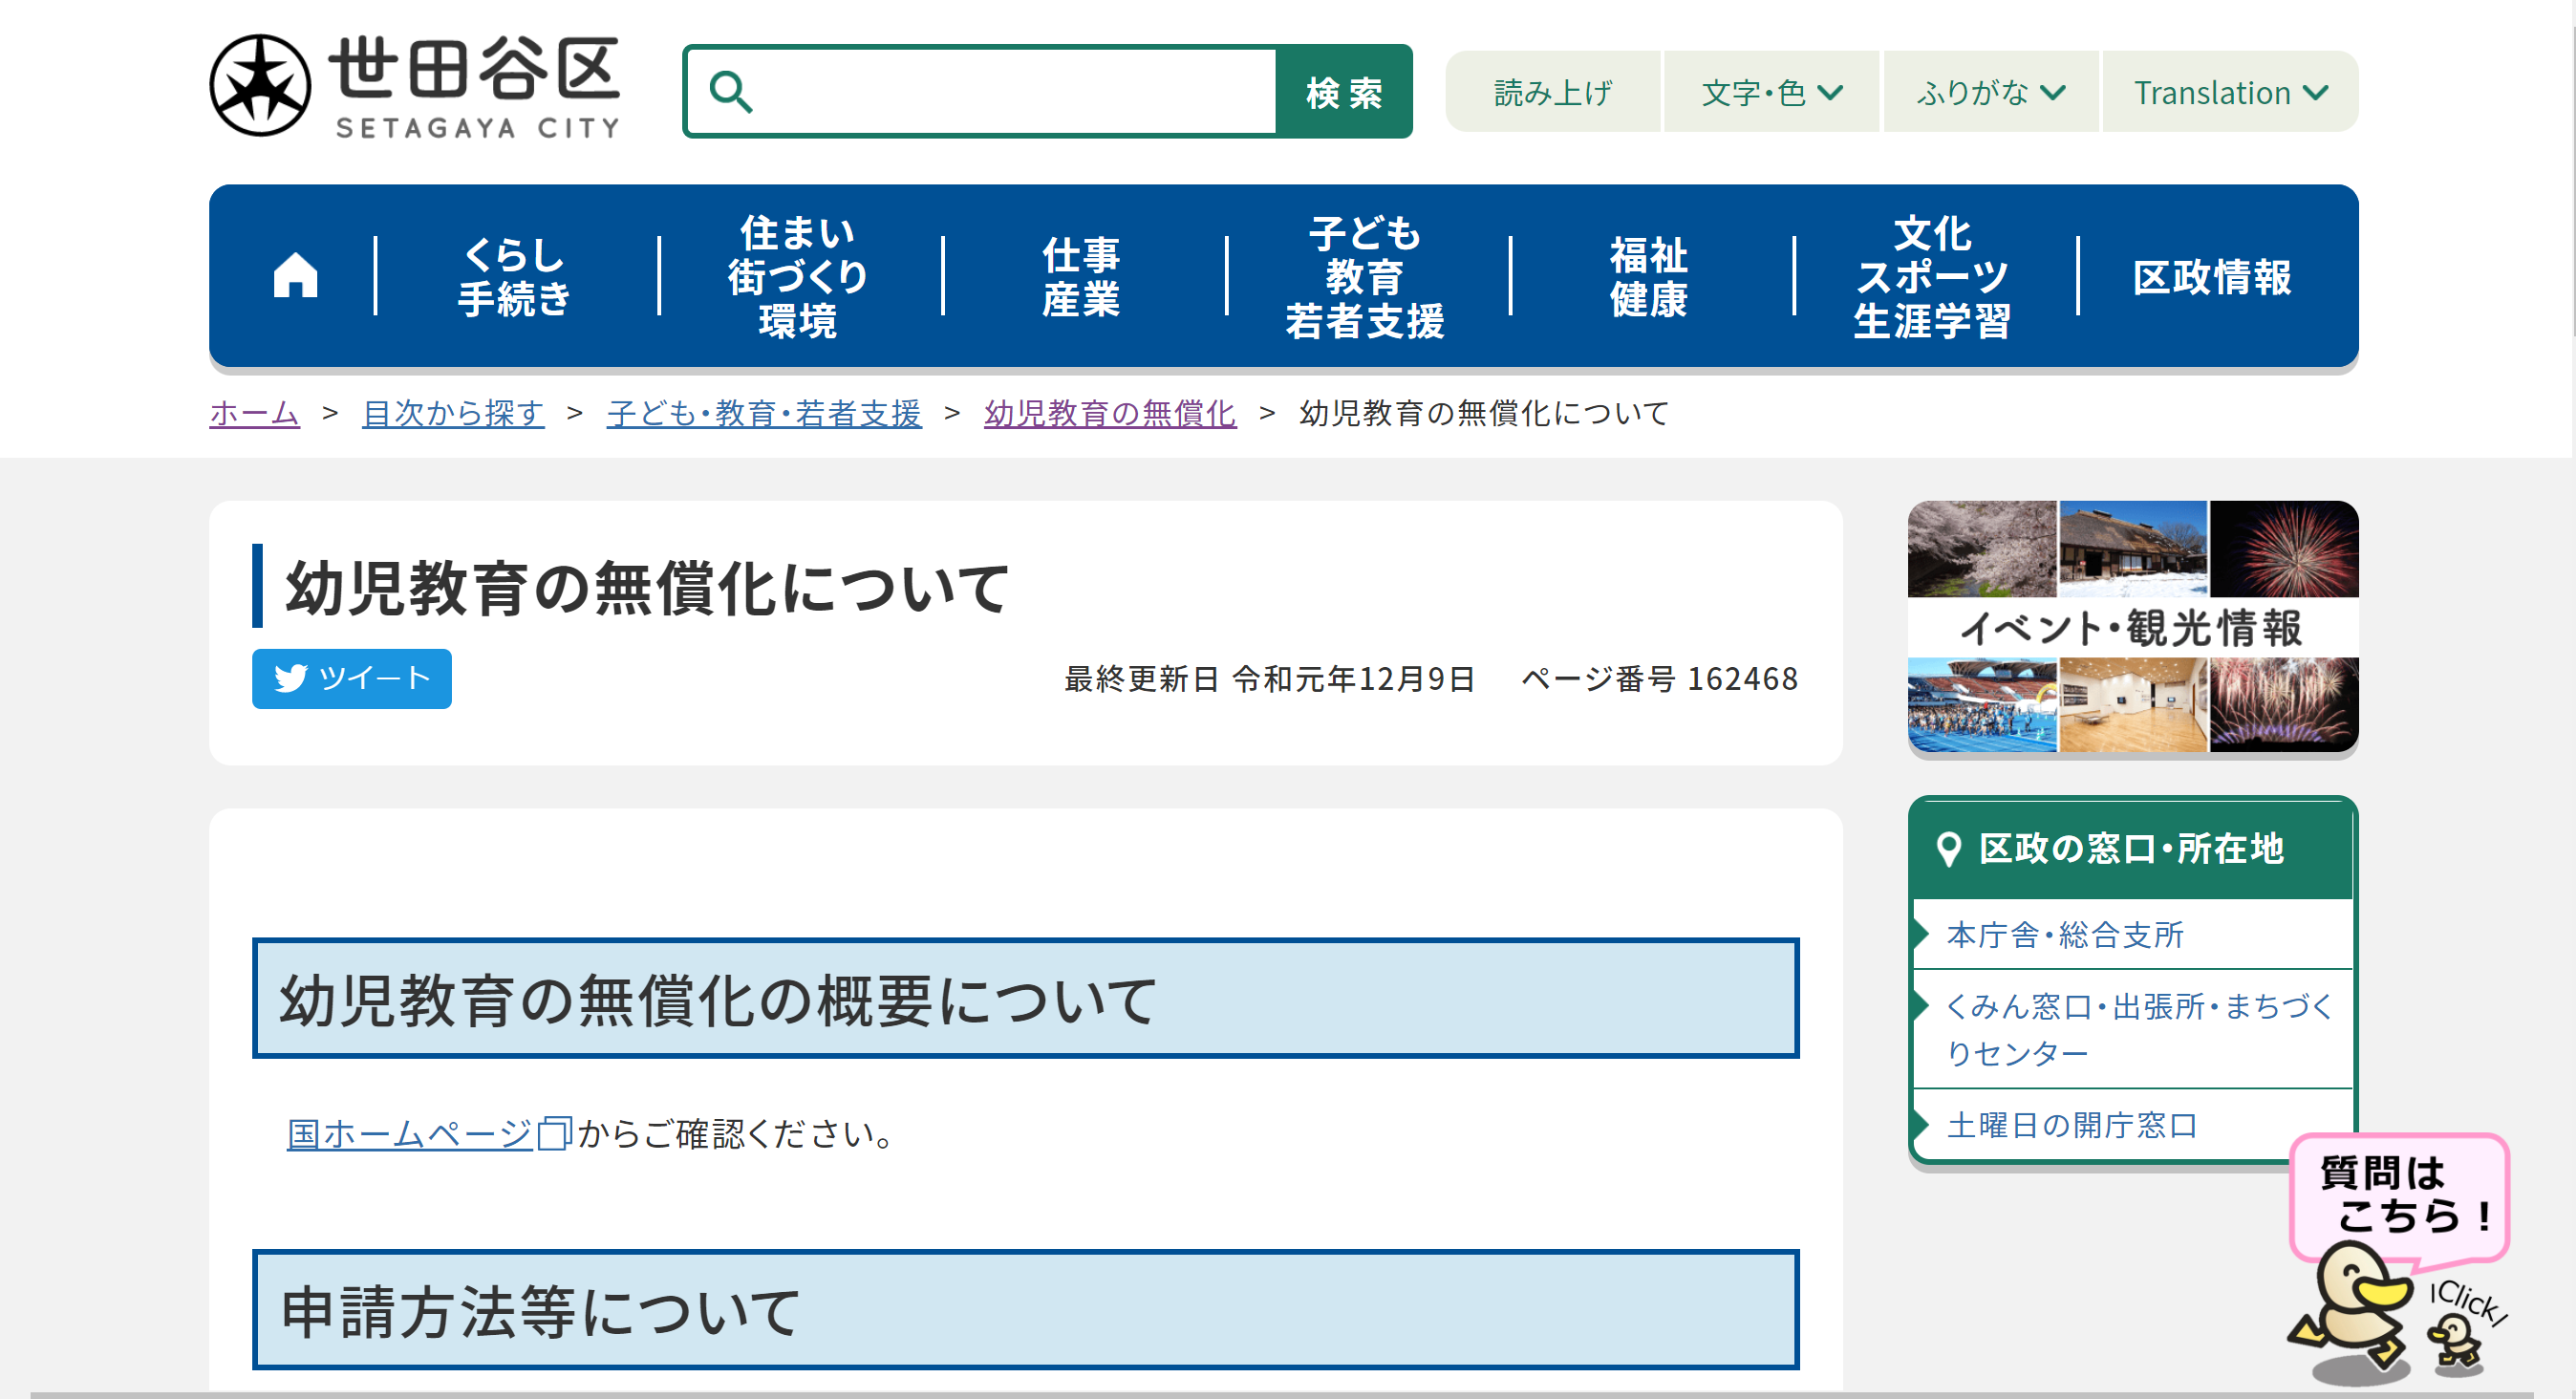Open 仕事産業 menu
Image resolution: width=2576 pixels, height=1399 pixels.
pyautogui.click(x=1082, y=276)
